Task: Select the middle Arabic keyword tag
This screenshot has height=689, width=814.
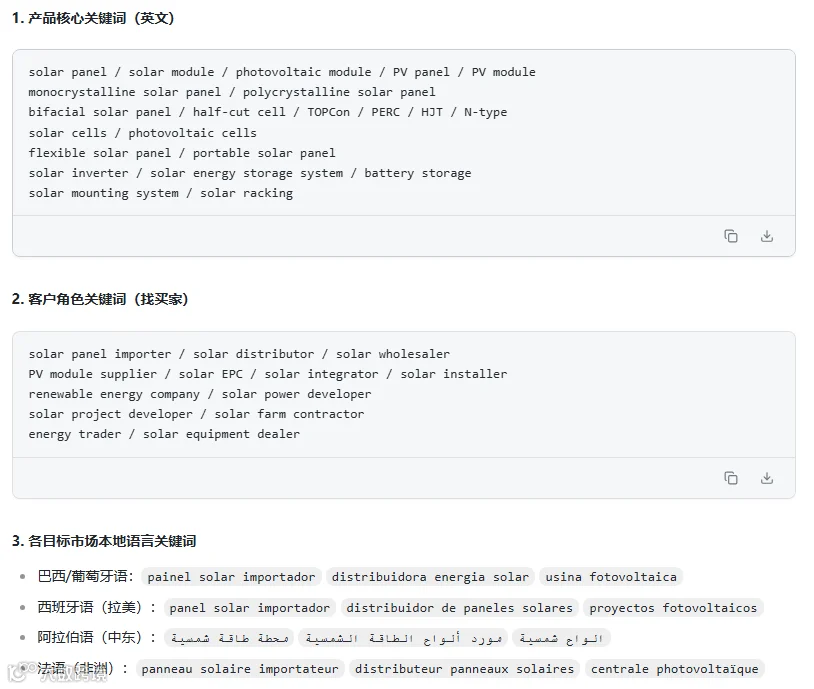Action: tap(403, 638)
